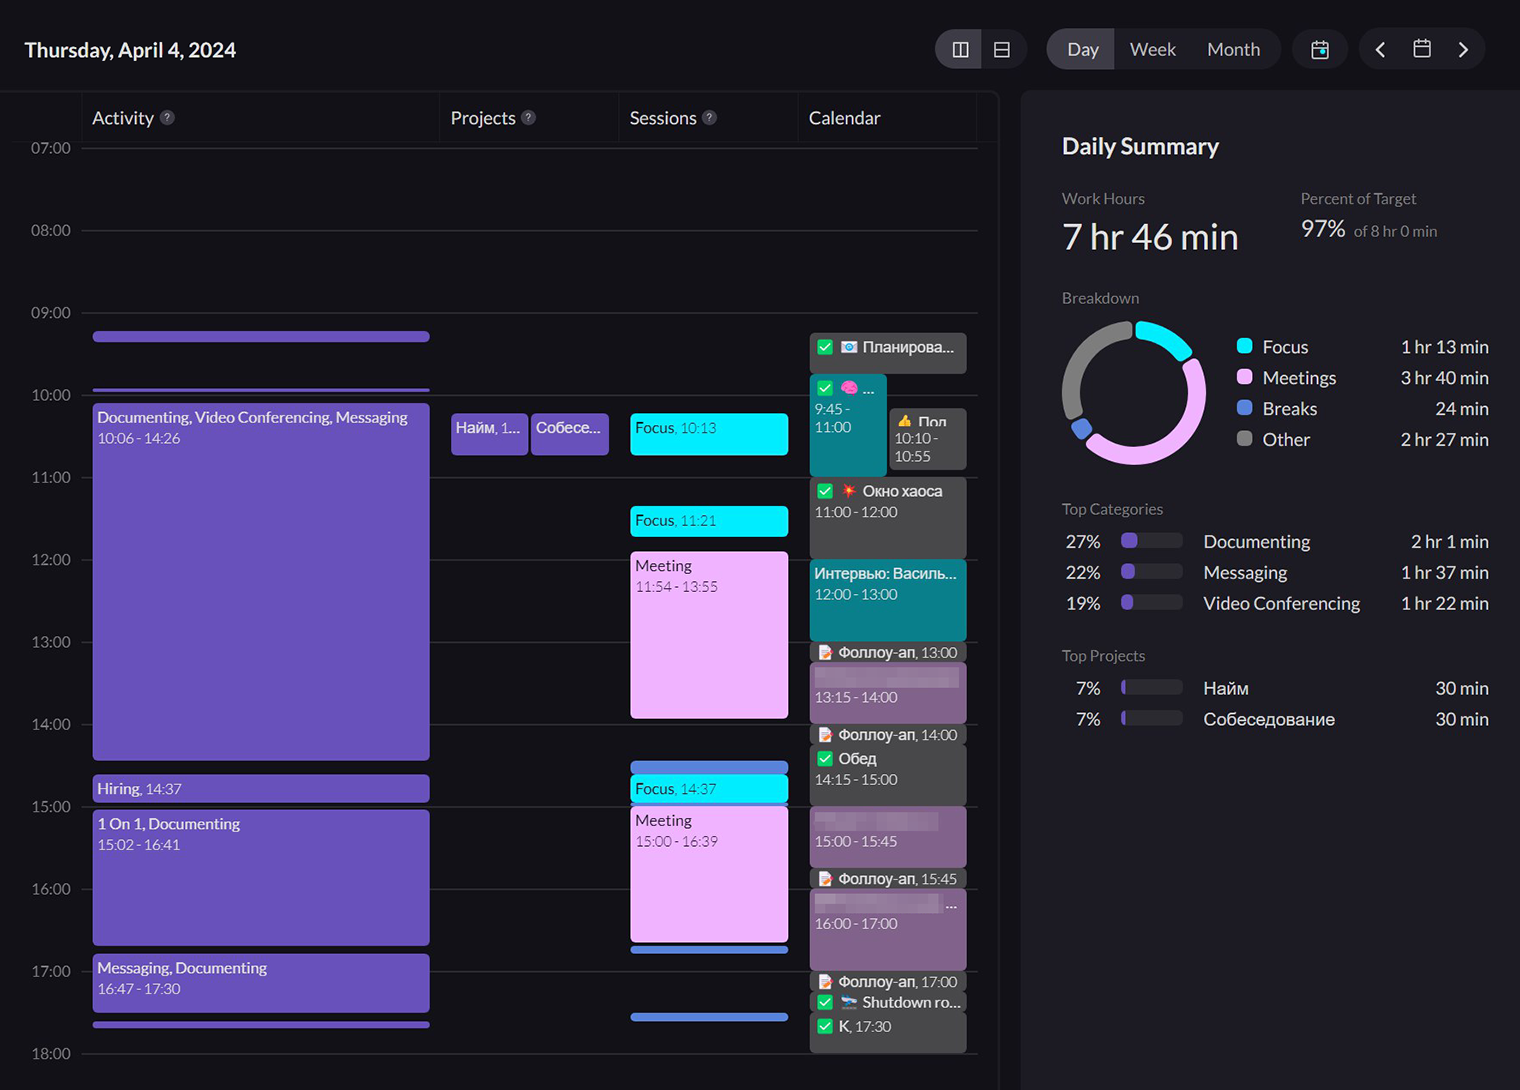The height and width of the screenshot is (1090, 1520).
Task: Open the Projects column help icon
Action: (x=528, y=117)
